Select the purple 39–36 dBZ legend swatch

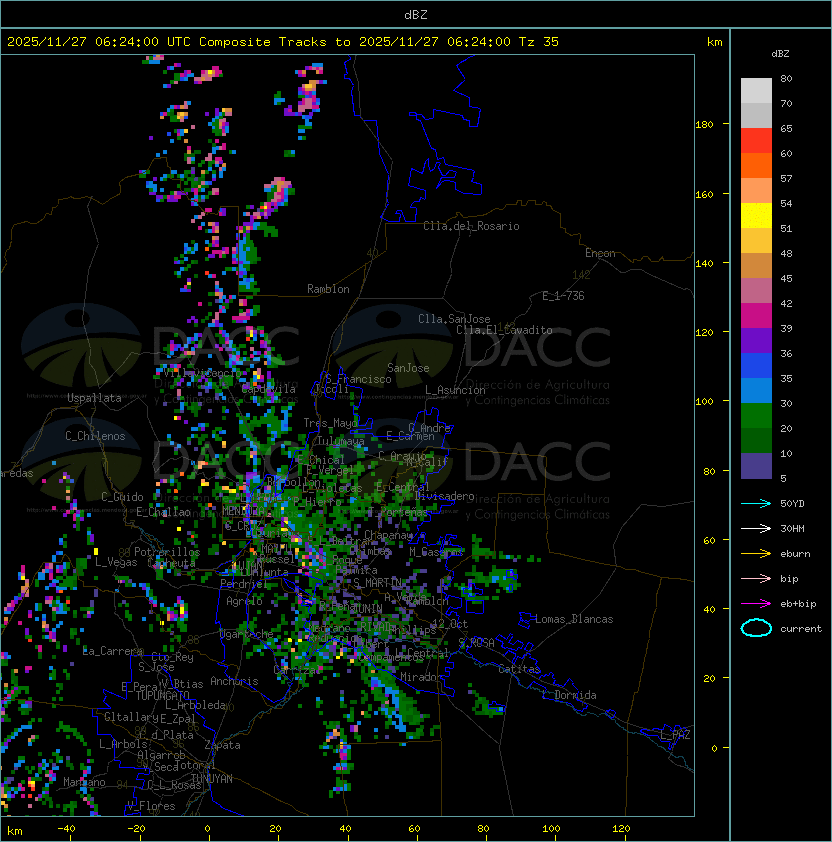tap(756, 341)
